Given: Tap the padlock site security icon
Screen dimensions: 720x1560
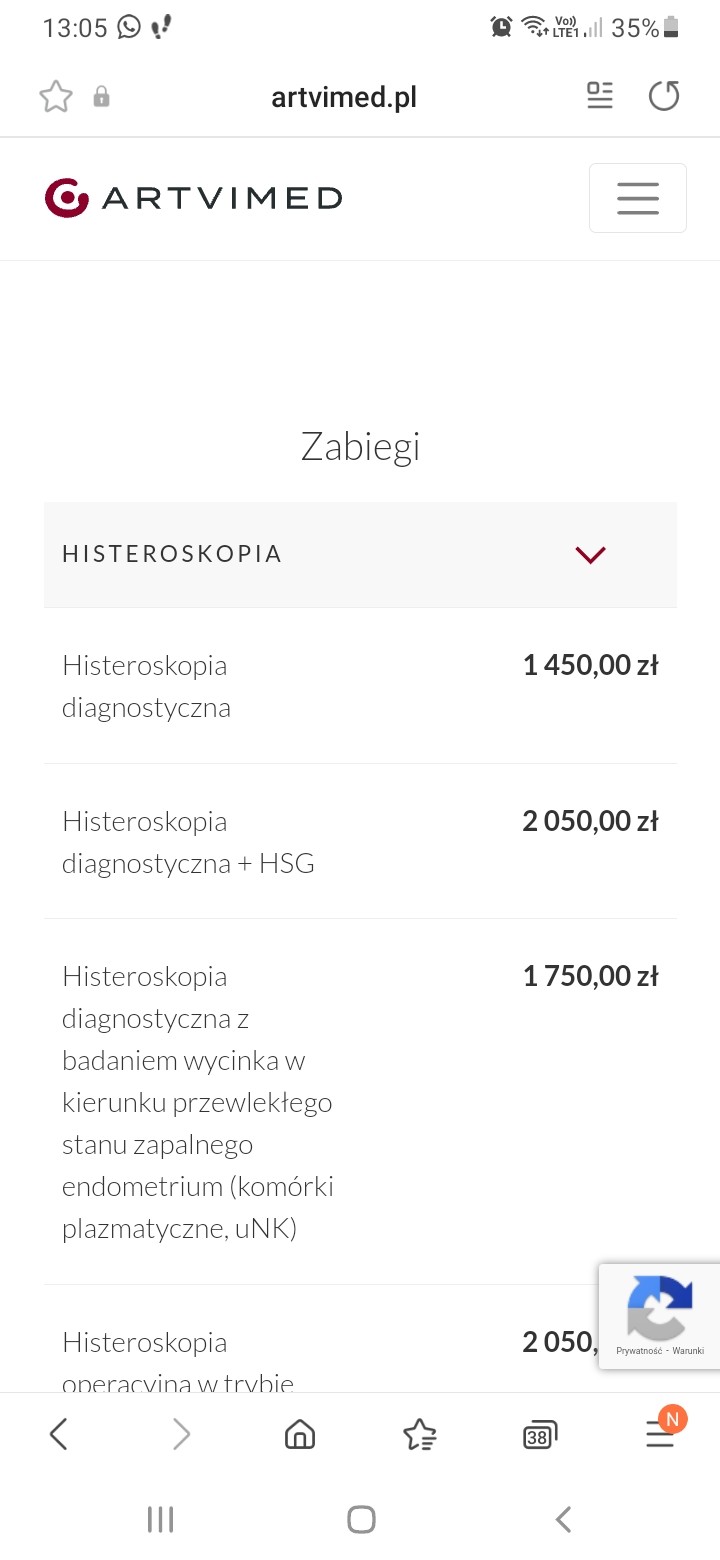Looking at the screenshot, I should (x=101, y=97).
